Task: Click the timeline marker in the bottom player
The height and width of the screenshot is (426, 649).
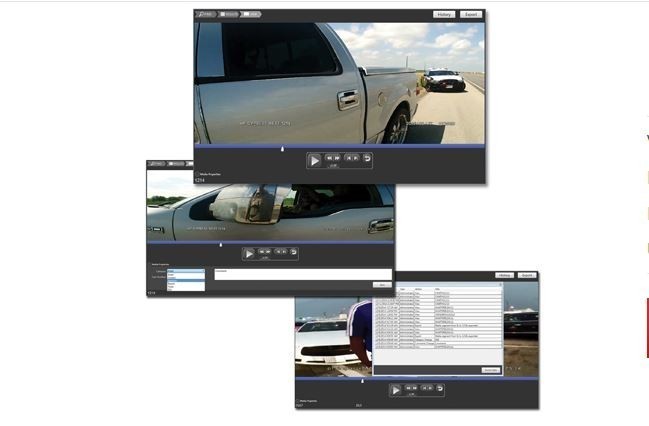Action: point(363,381)
